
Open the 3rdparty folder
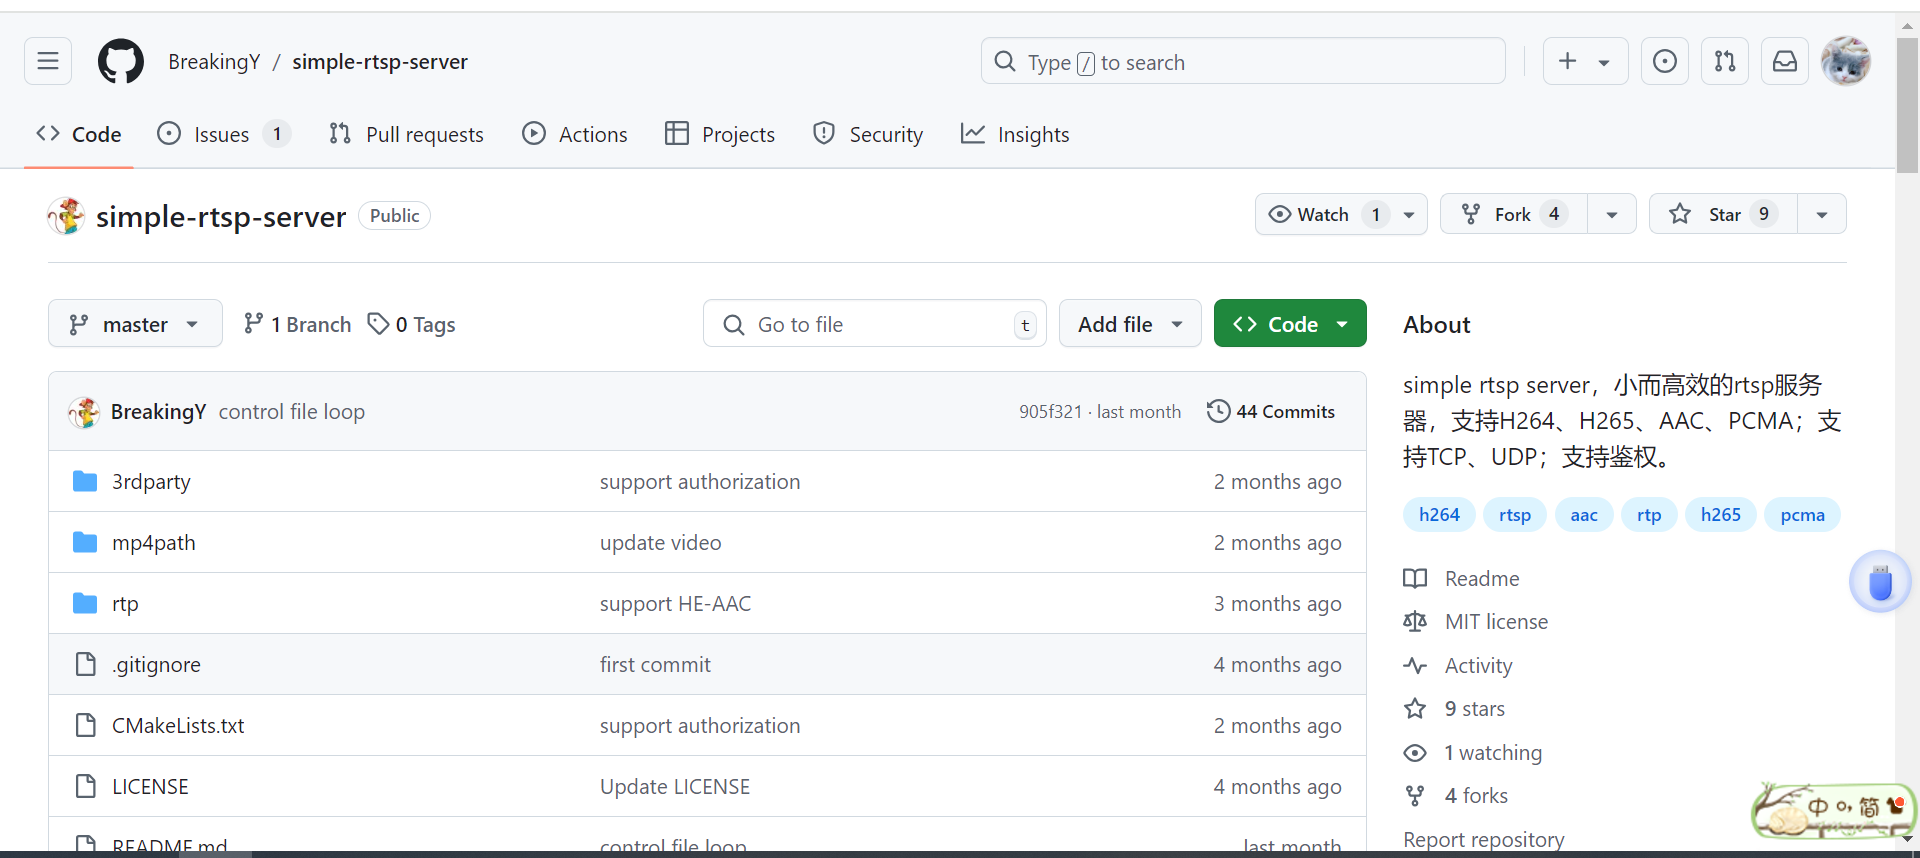151,482
